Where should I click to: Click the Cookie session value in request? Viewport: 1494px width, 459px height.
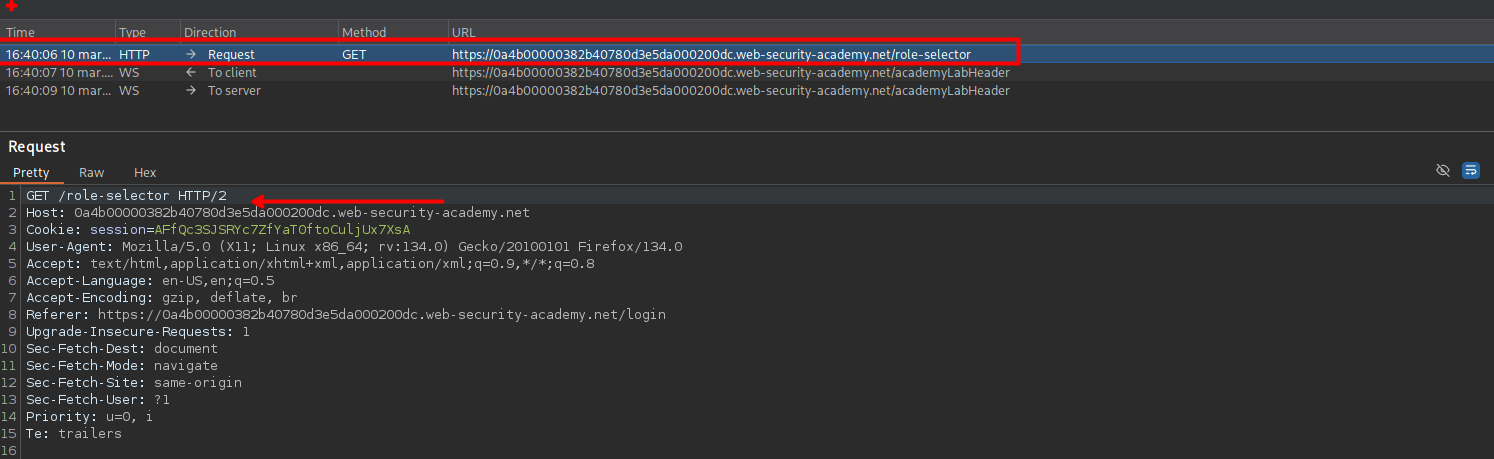(x=282, y=230)
